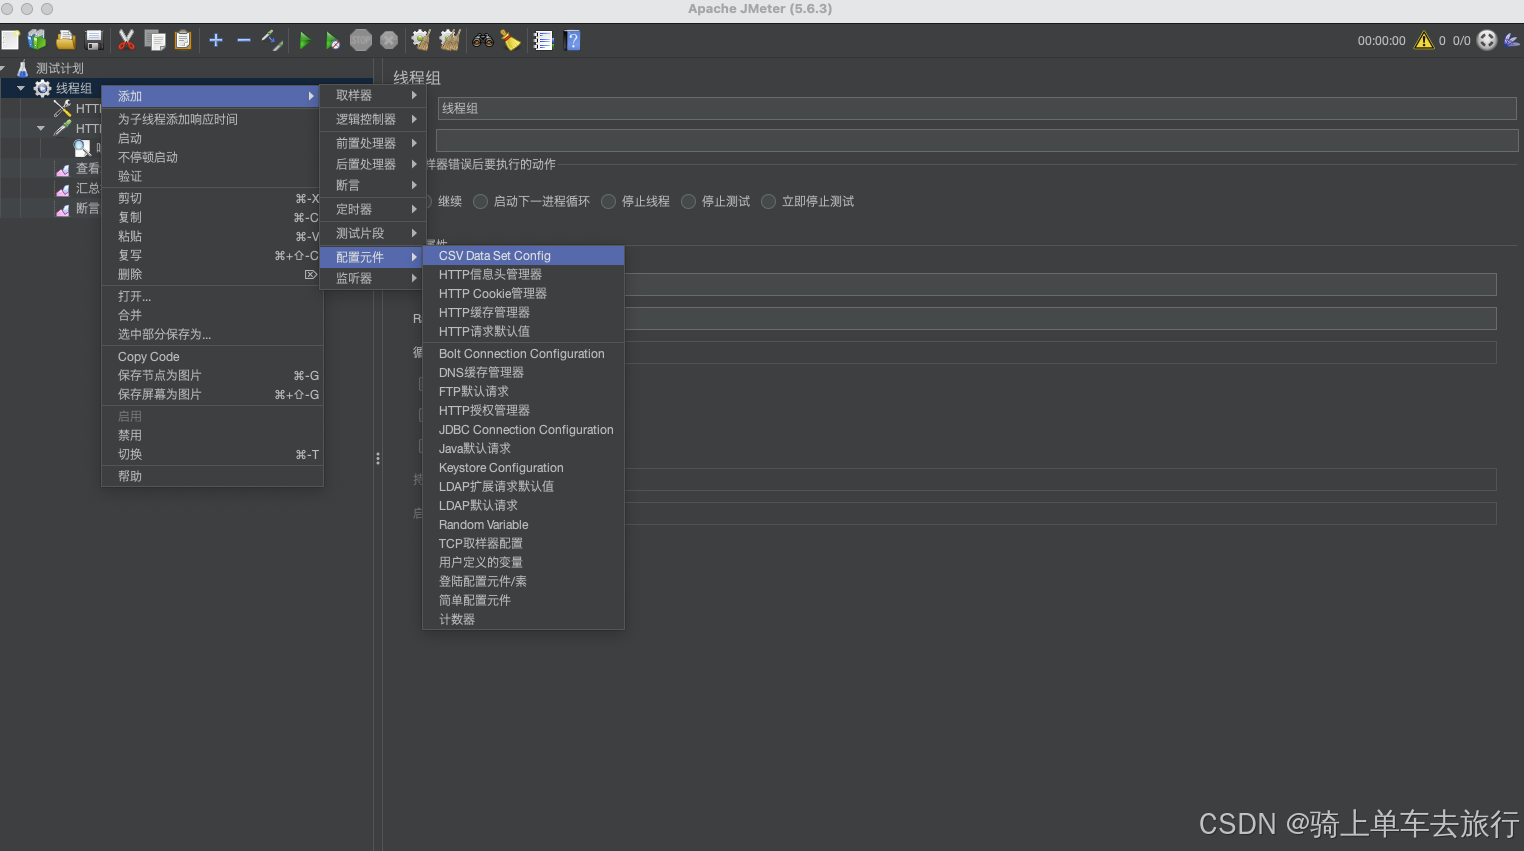Click the Clear results gear-broom icon

pyautogui.click(x=421, y=40)
